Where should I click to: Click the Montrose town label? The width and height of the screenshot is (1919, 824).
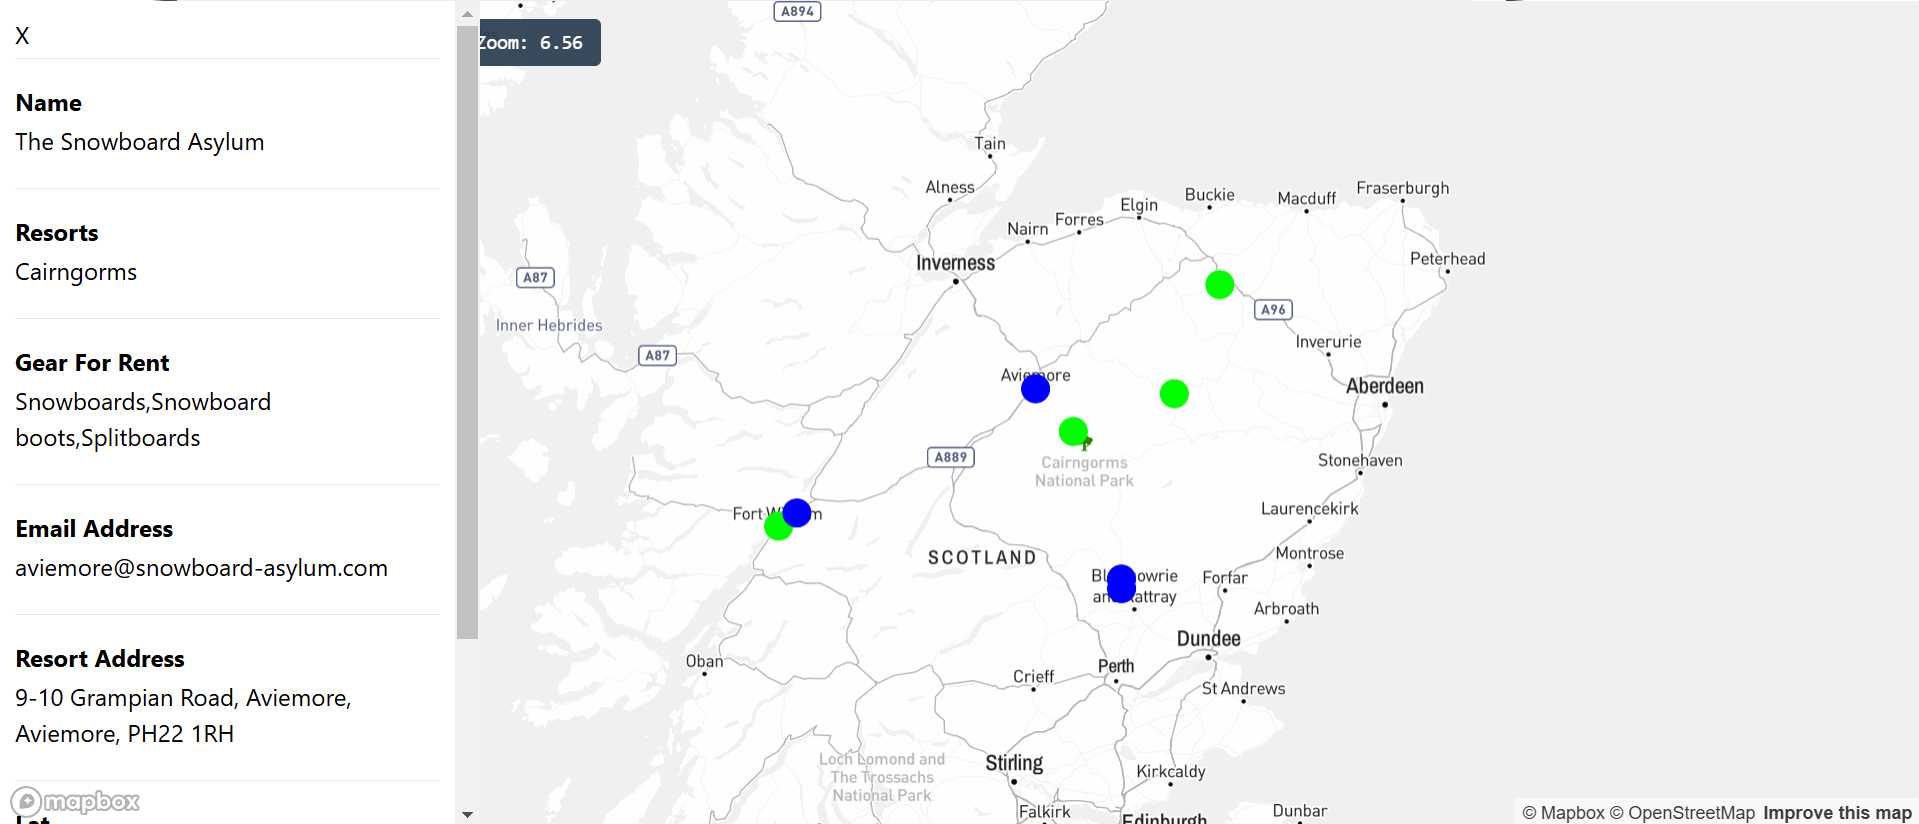(1309, 553)
